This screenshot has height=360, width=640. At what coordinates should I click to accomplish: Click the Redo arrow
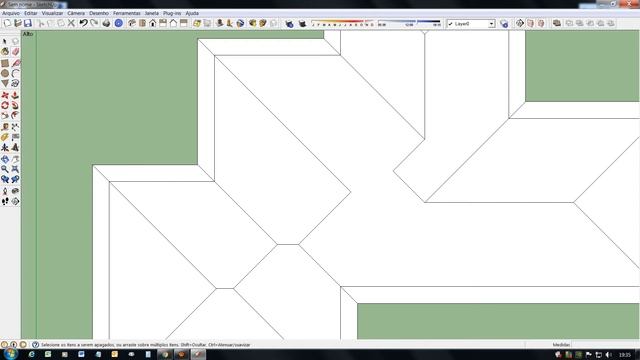[94, 23]
